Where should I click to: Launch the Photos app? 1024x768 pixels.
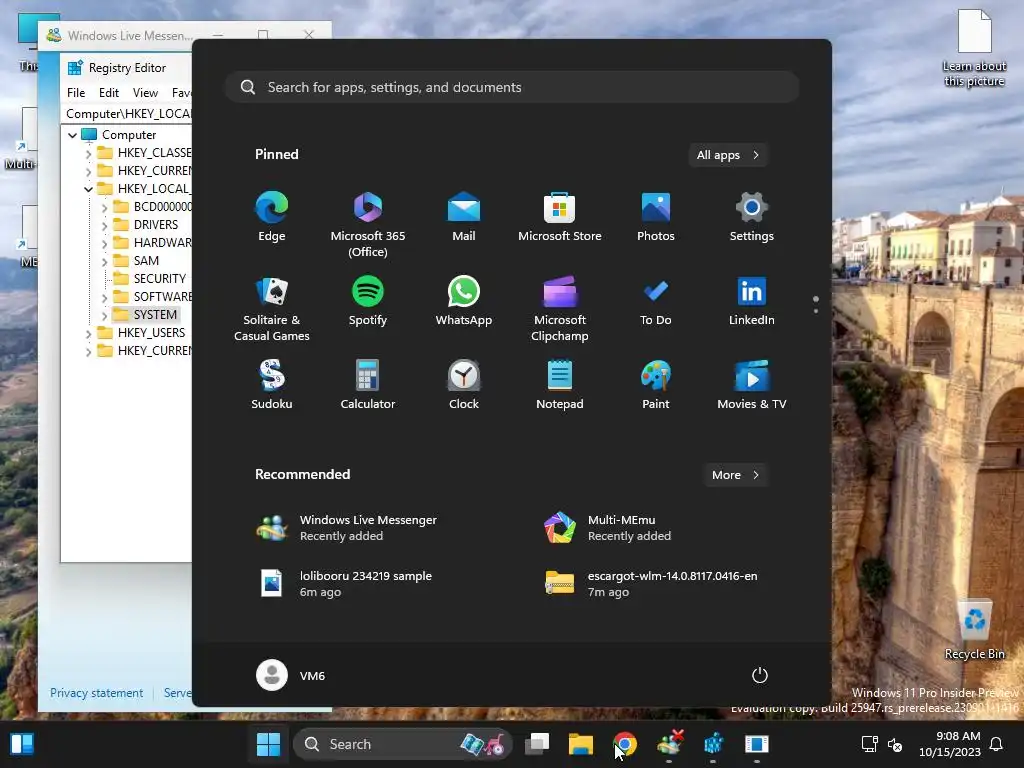click(x=656, y=217)
